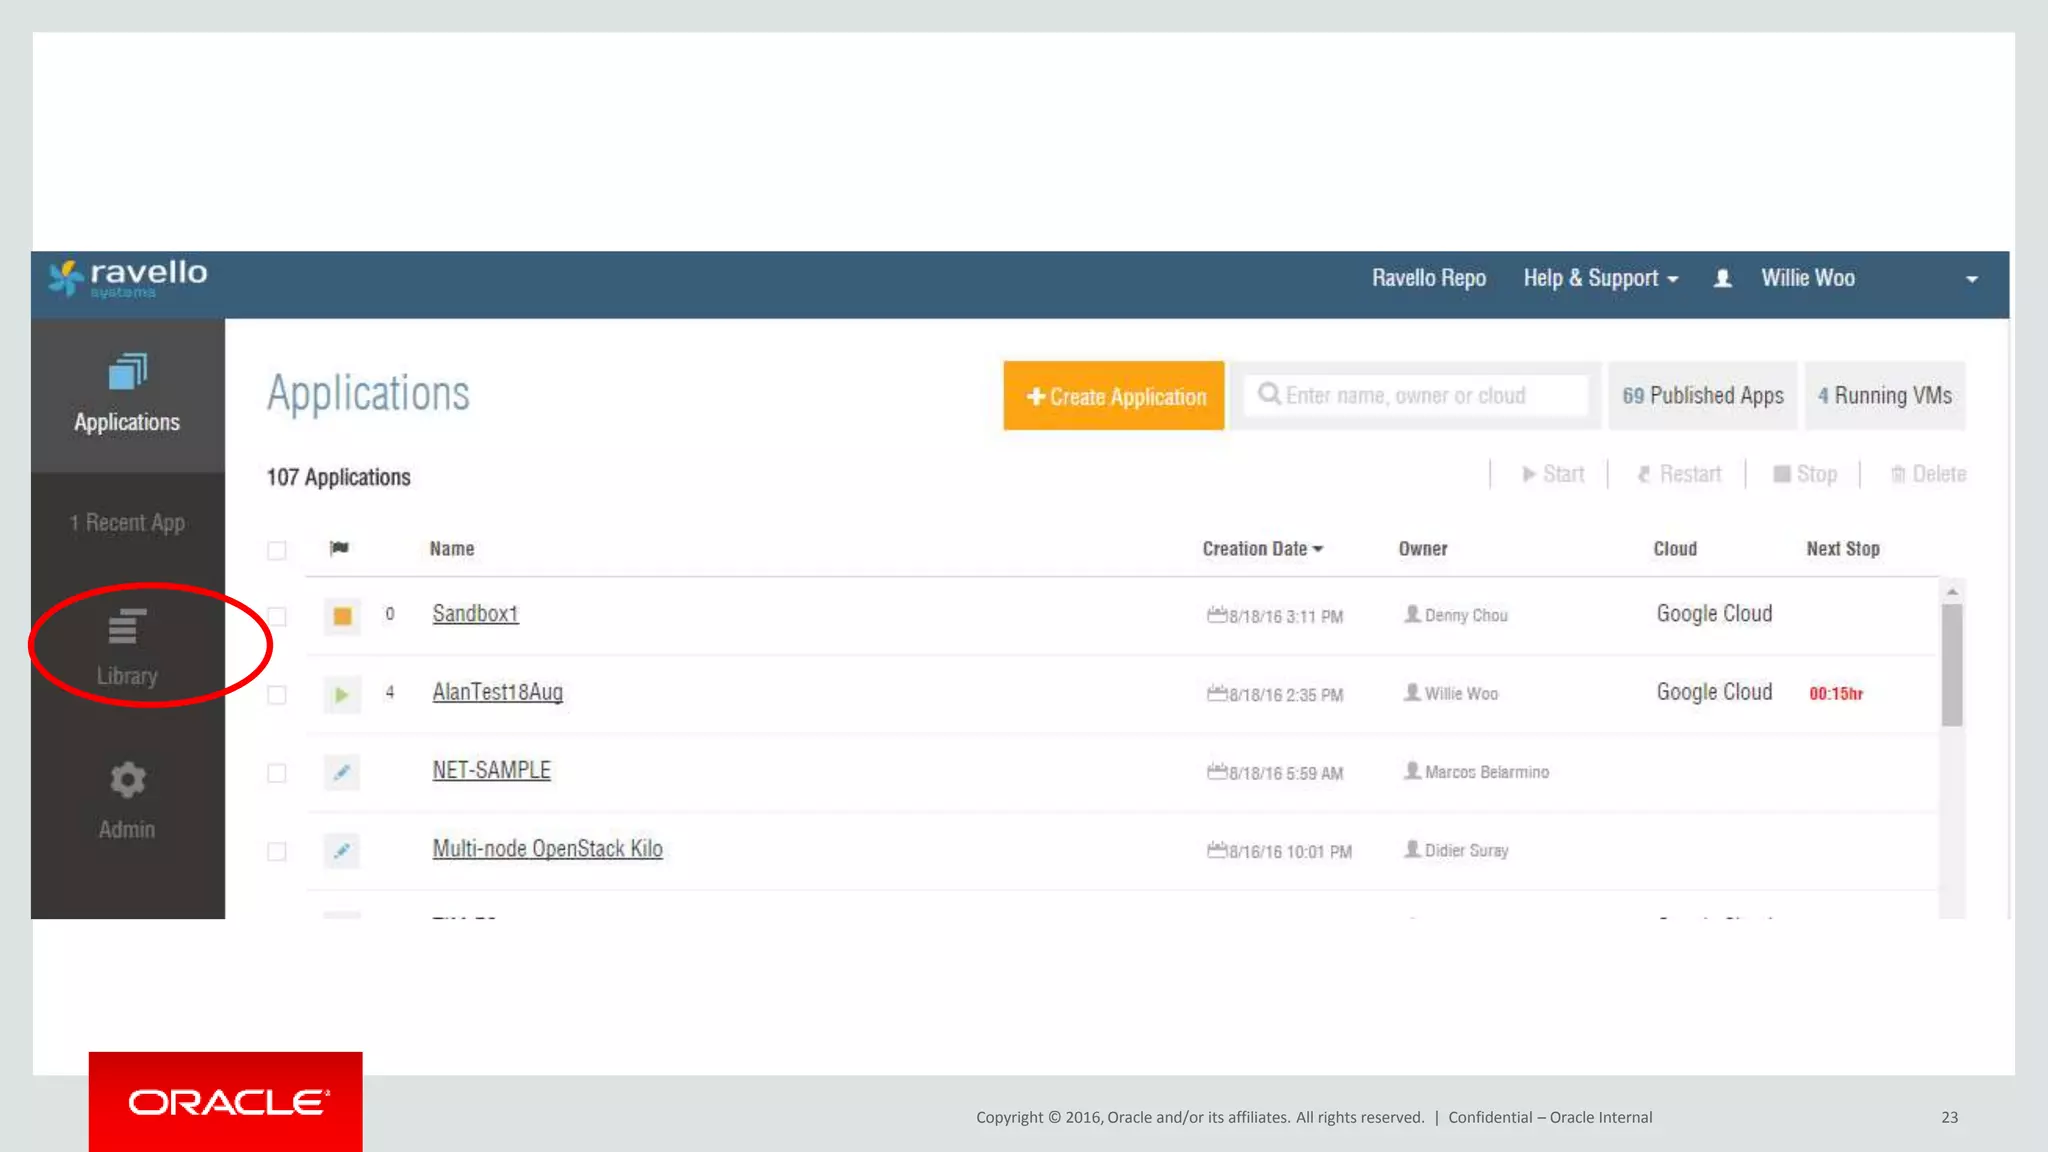Check the Sandbox1 row checkbox

277,616
